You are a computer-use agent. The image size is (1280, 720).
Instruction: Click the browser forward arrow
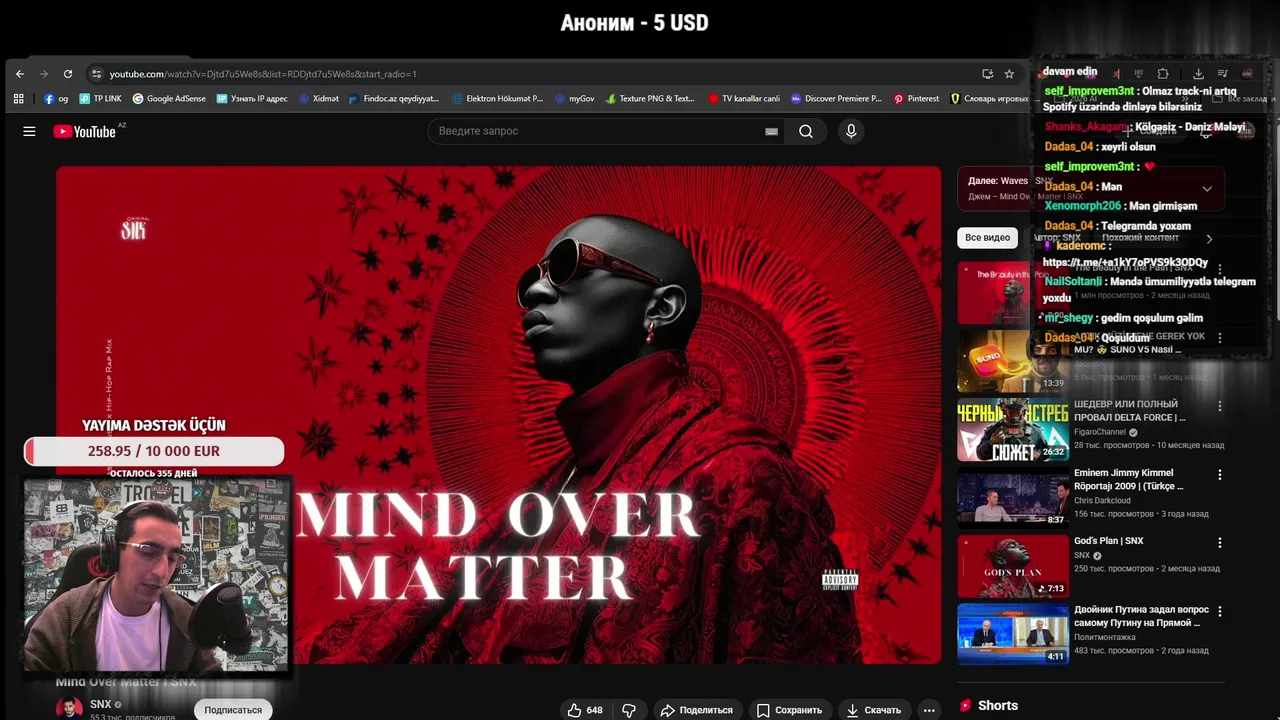coord(44,74)
